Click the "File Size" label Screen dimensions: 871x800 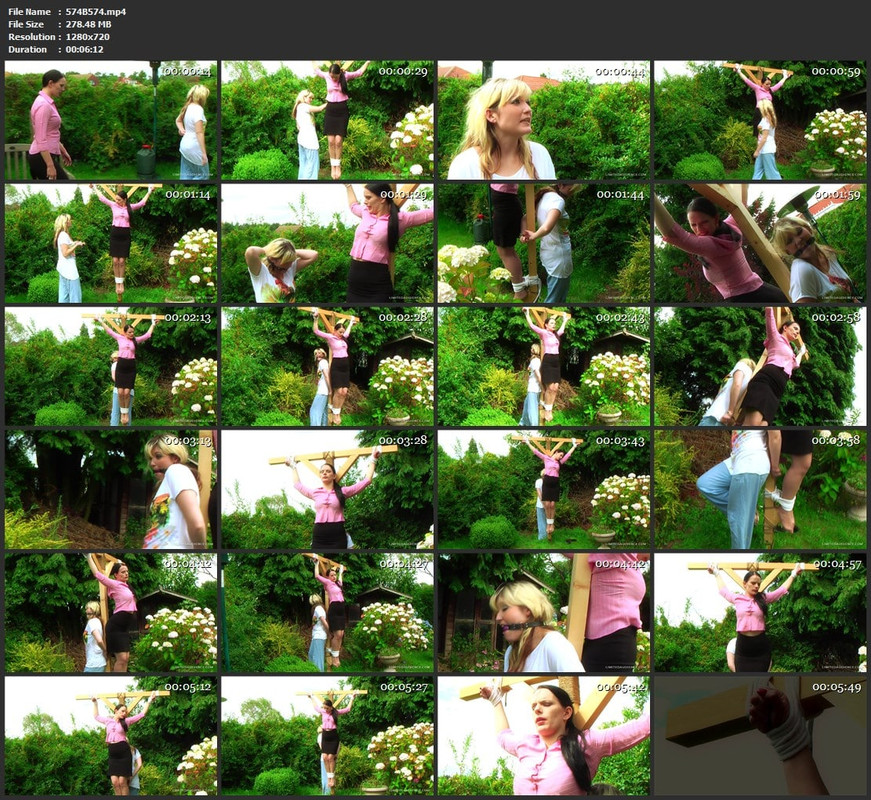(x=26, y=24)
